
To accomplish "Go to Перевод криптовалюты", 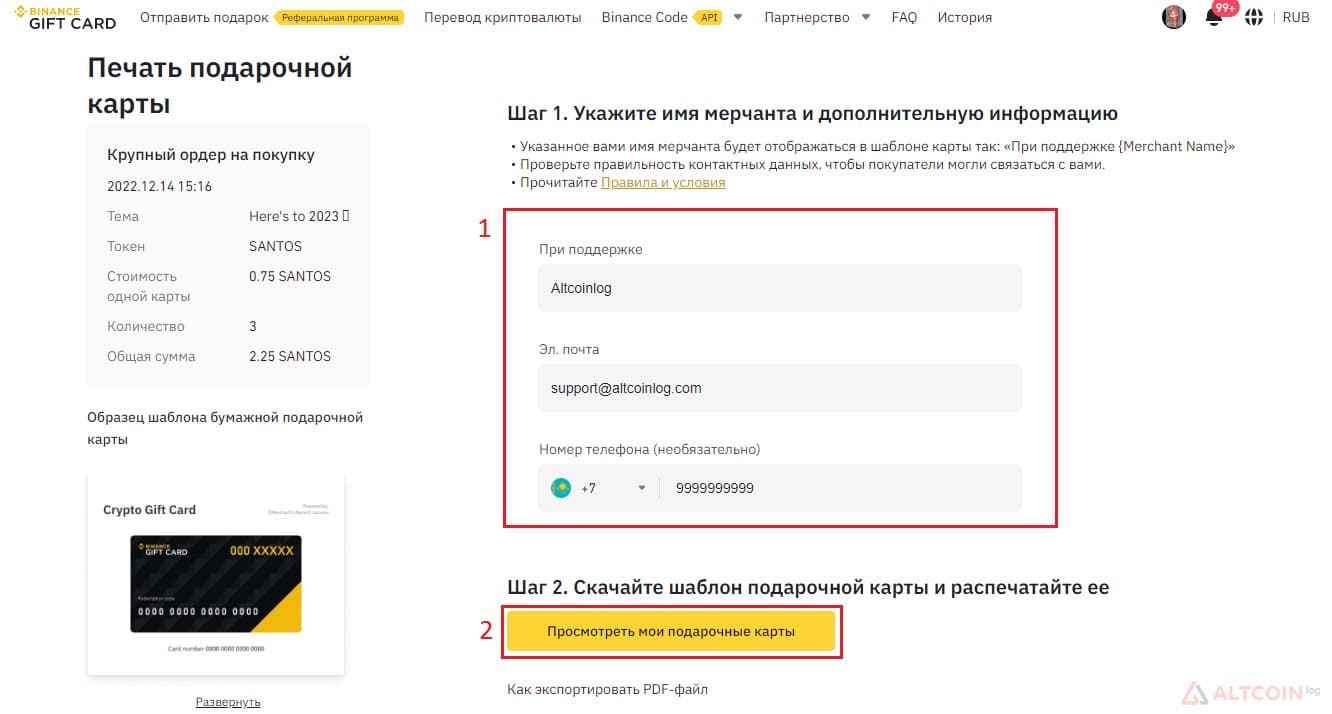I will (502, 17).
